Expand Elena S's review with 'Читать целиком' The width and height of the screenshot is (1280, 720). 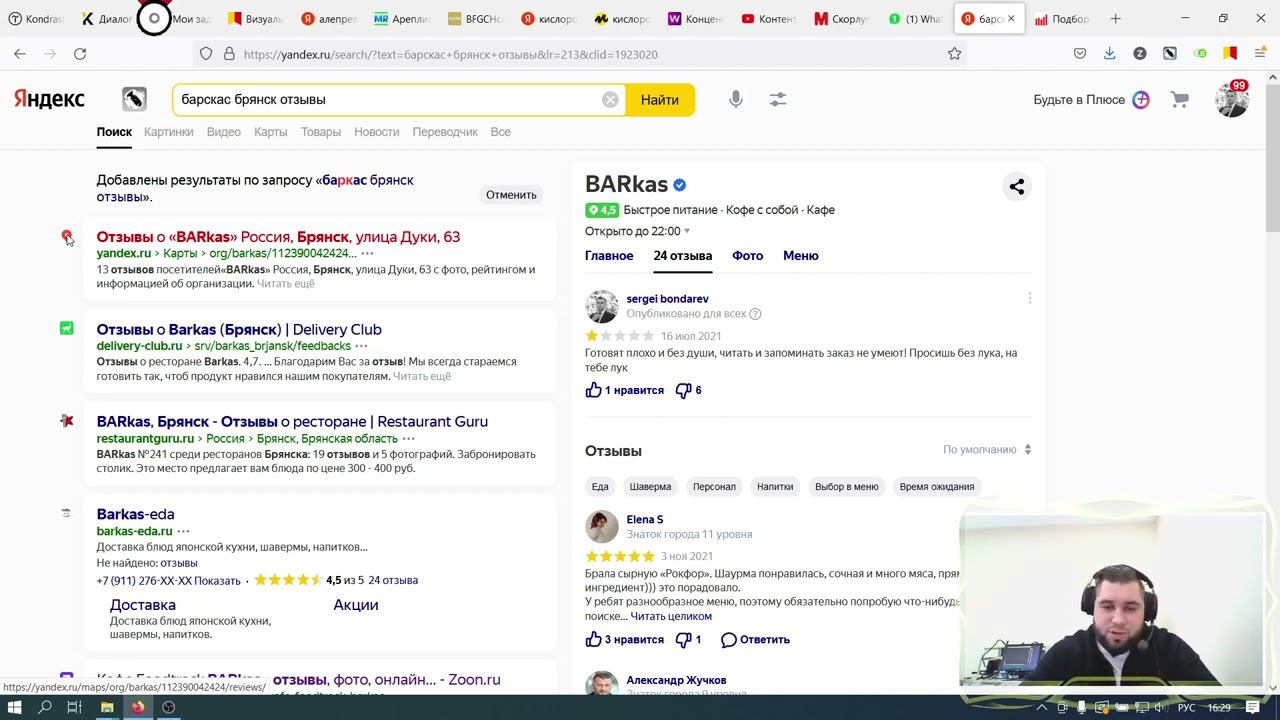pyautogui.click(x=671, y=616)
